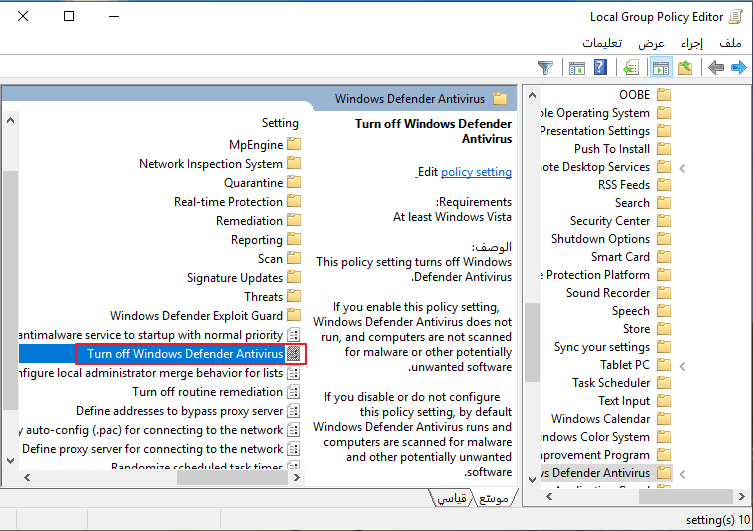Open the blue question mark Help icon
This screenshot has height=531, width=753.
[x=600, y=68]
